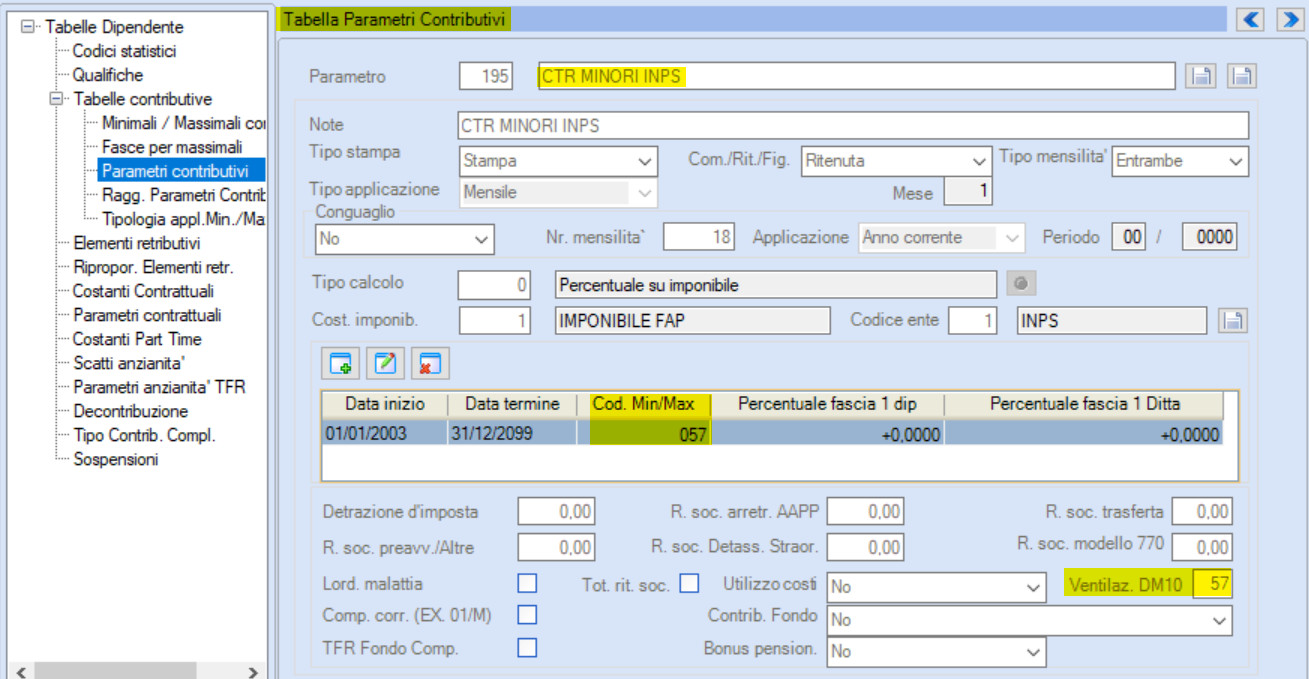Click the outermost document icon on the Parametro row

coord(1242,76)
